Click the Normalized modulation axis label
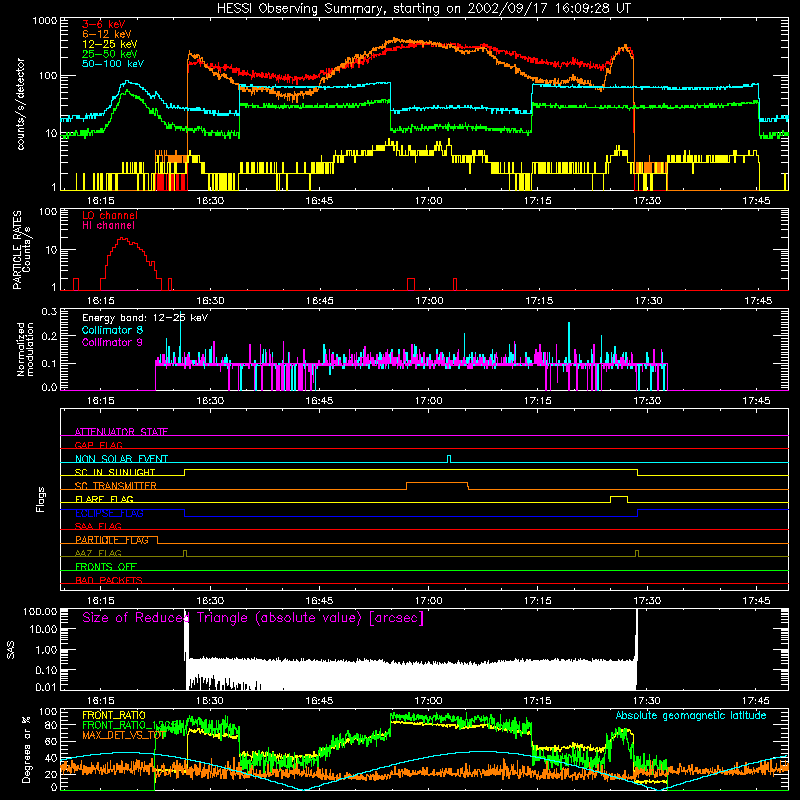 (26, 349)
